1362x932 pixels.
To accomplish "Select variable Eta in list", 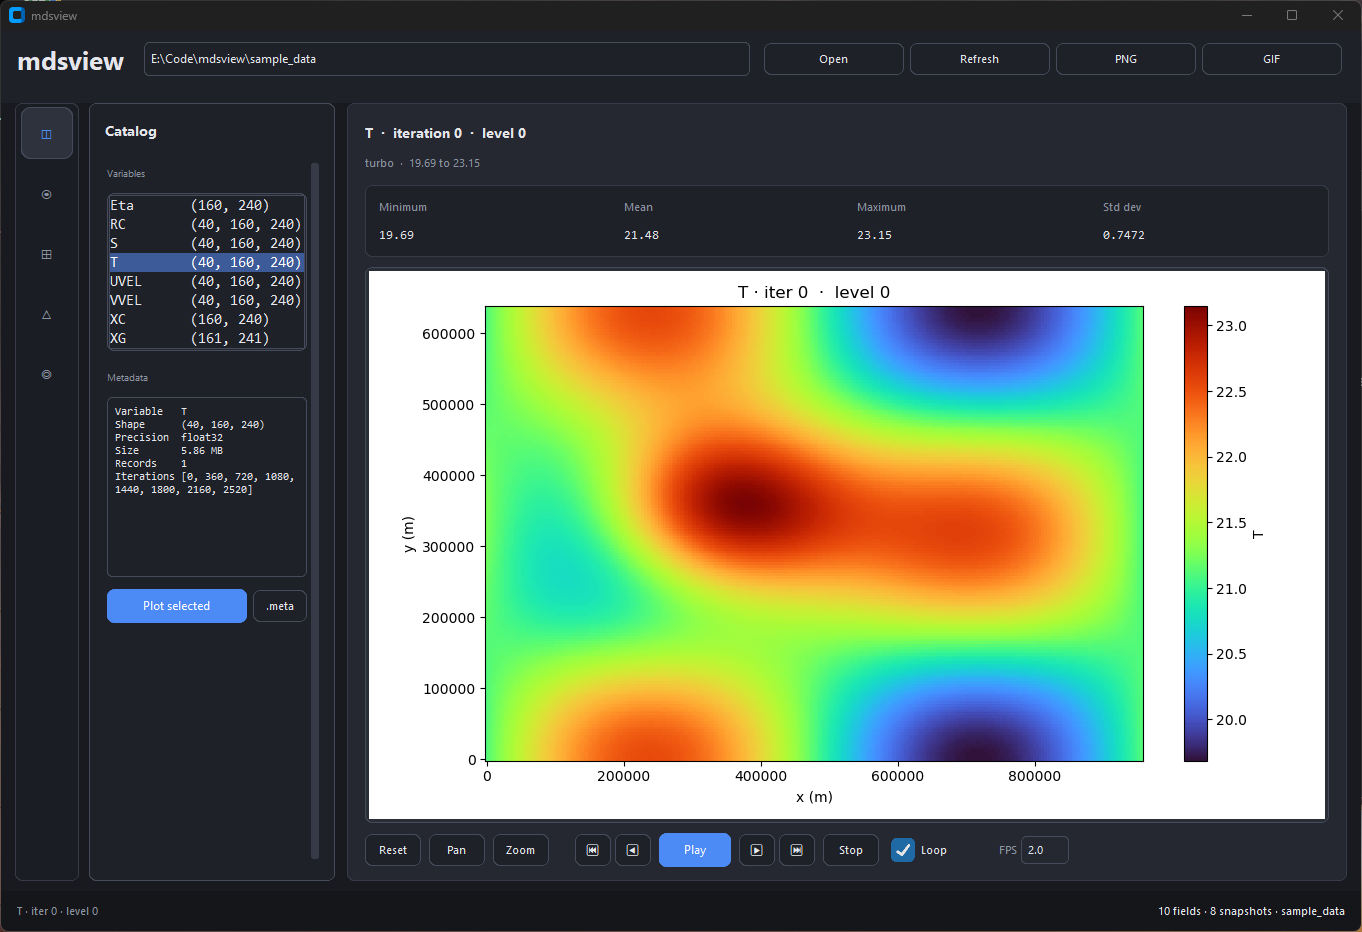I will [206, 205].
